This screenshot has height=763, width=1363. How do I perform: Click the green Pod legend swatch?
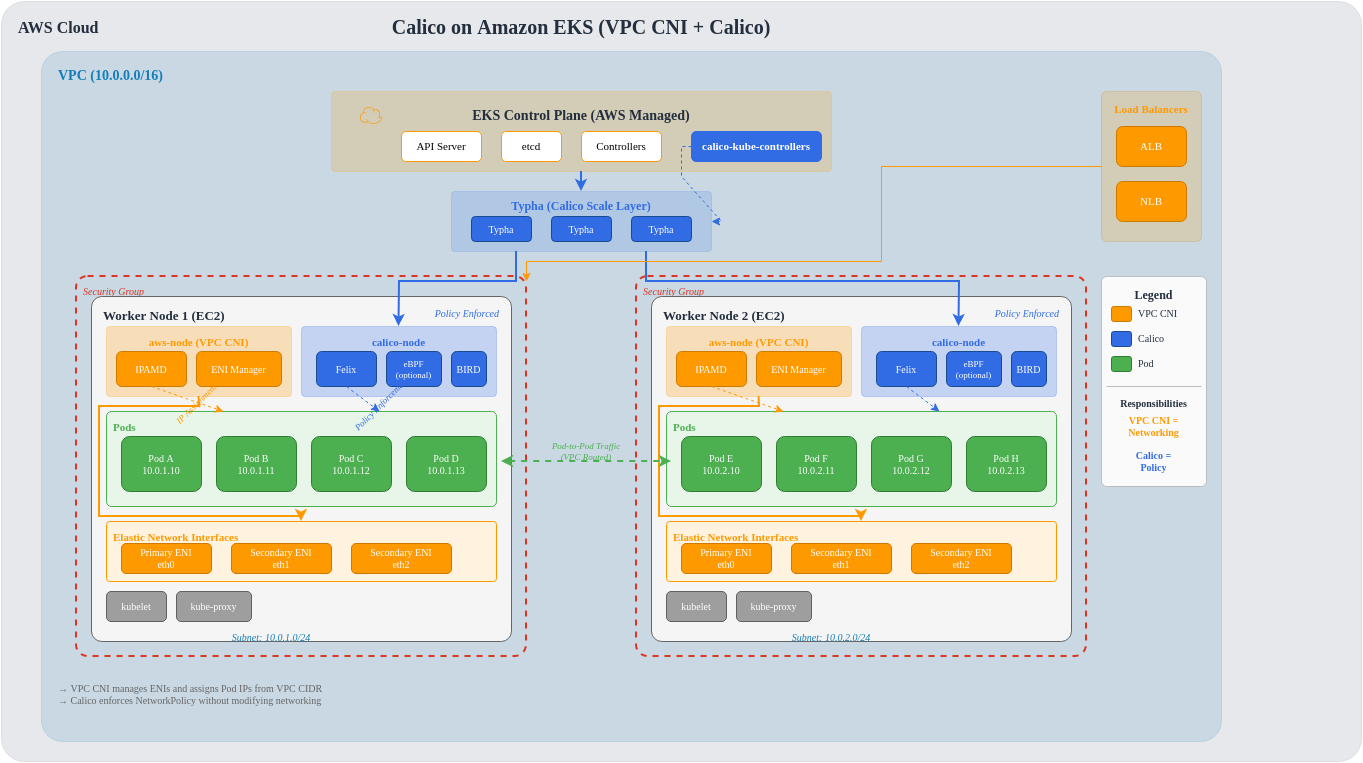(1121, 364)
